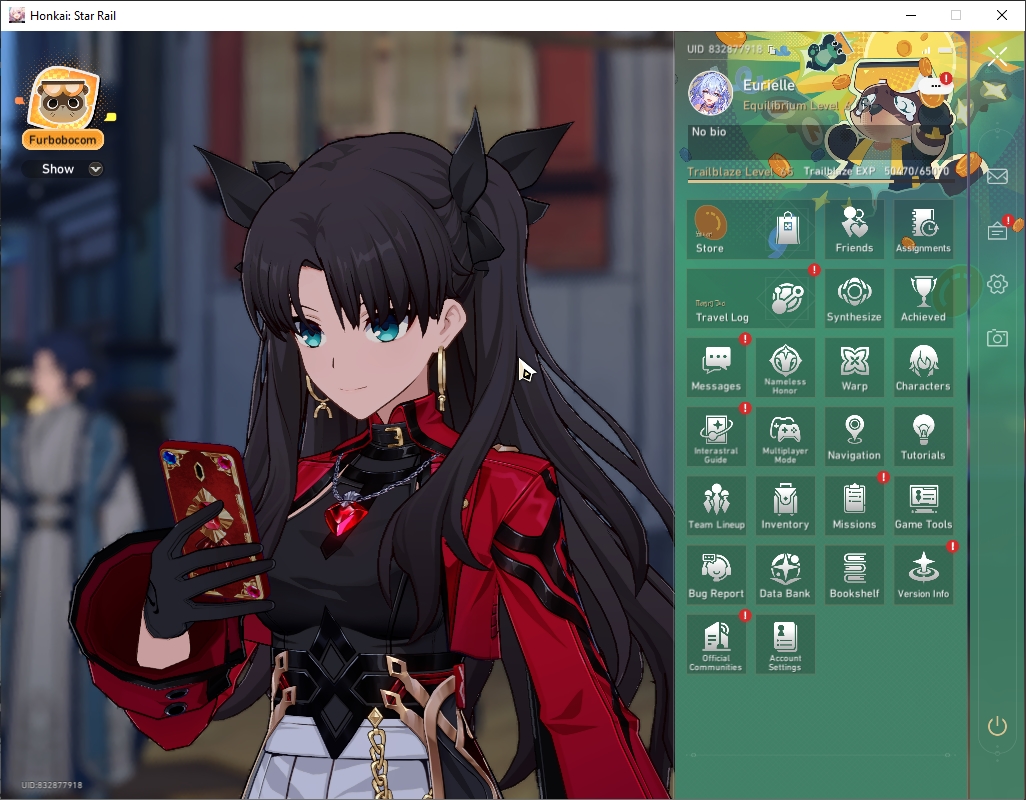Click the Eurielle profile avatar

tap(710, 93)
